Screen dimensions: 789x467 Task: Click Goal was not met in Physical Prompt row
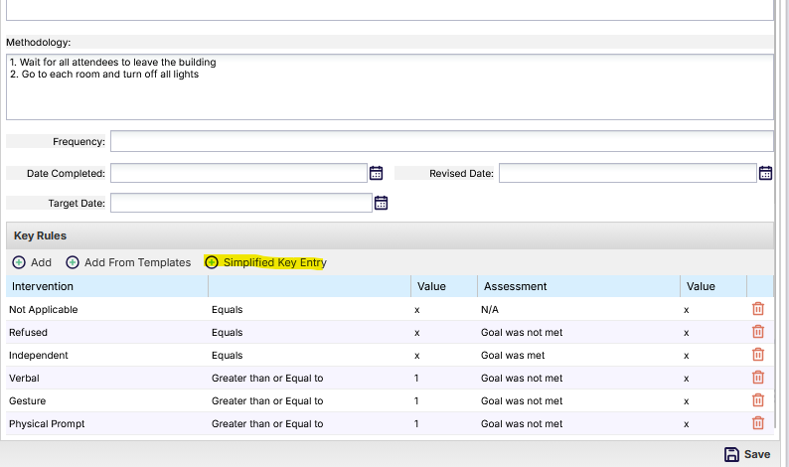click(x=522, y=424)
